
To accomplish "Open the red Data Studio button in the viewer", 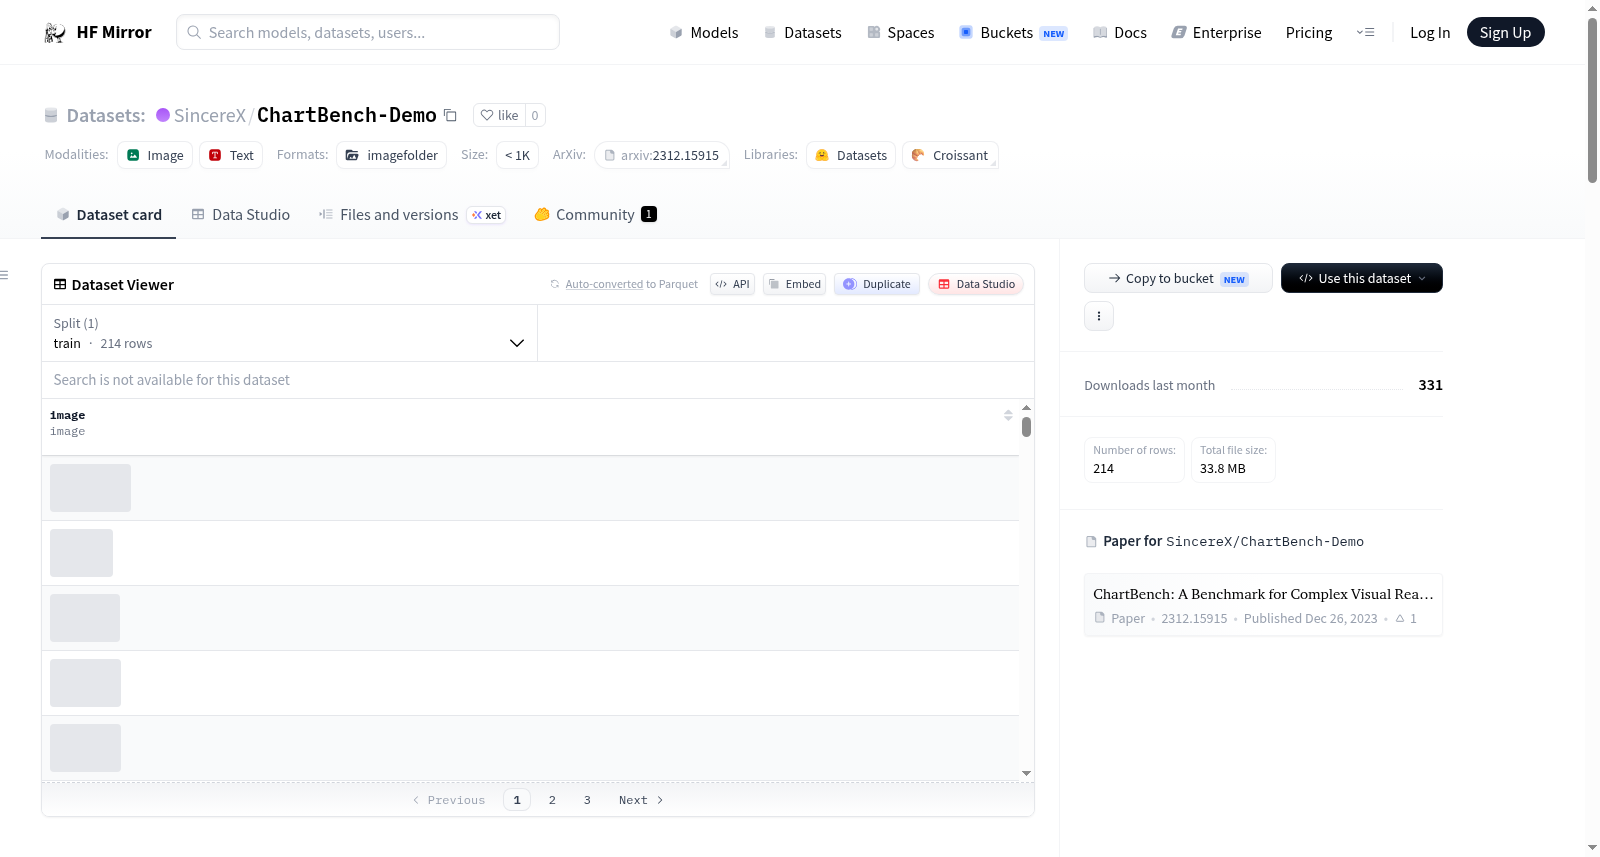I will pyautogui.click(x=976, y=284).
